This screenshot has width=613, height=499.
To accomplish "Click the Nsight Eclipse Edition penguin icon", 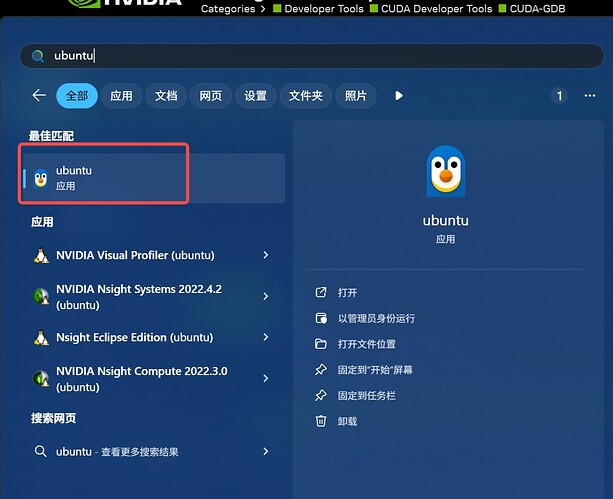I will click(x=41, y=338).
